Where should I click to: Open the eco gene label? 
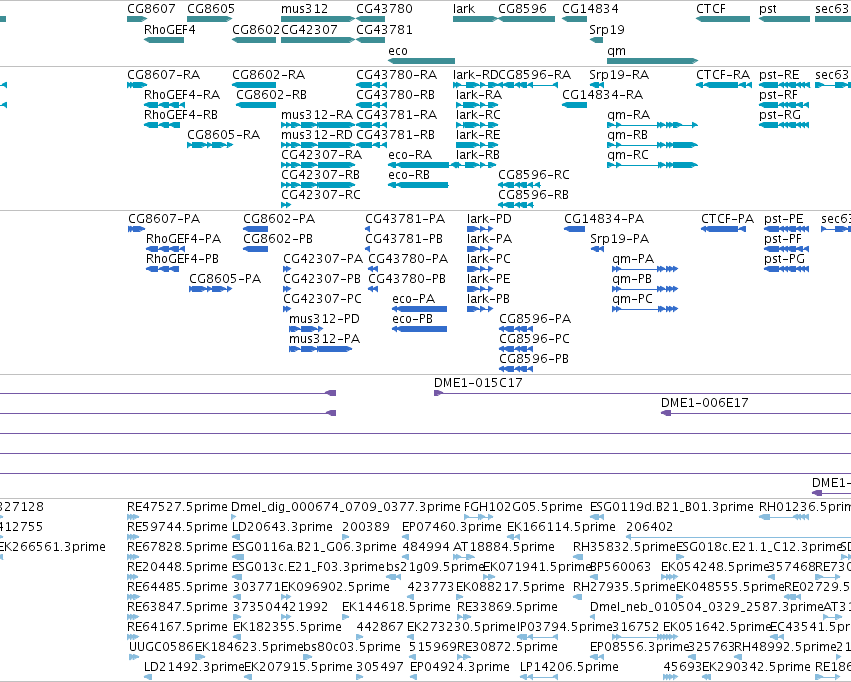click(x=398, y=50)
